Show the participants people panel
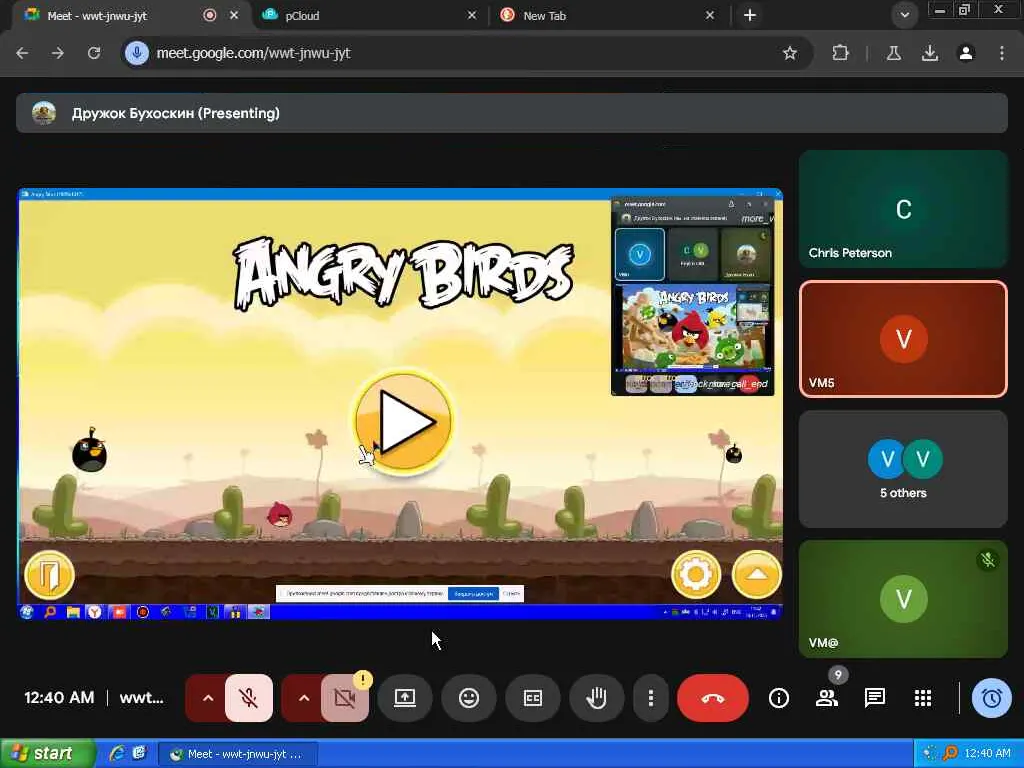The height and width of the screenshot is (768, 1024). point(827,698)
